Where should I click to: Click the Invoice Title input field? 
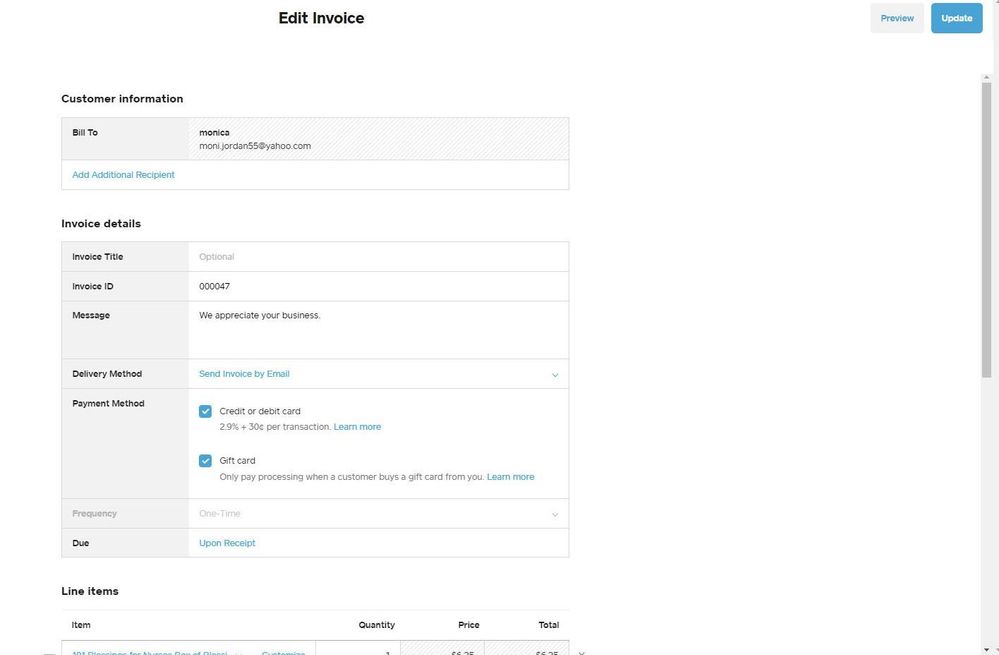(x=378, y=257)
